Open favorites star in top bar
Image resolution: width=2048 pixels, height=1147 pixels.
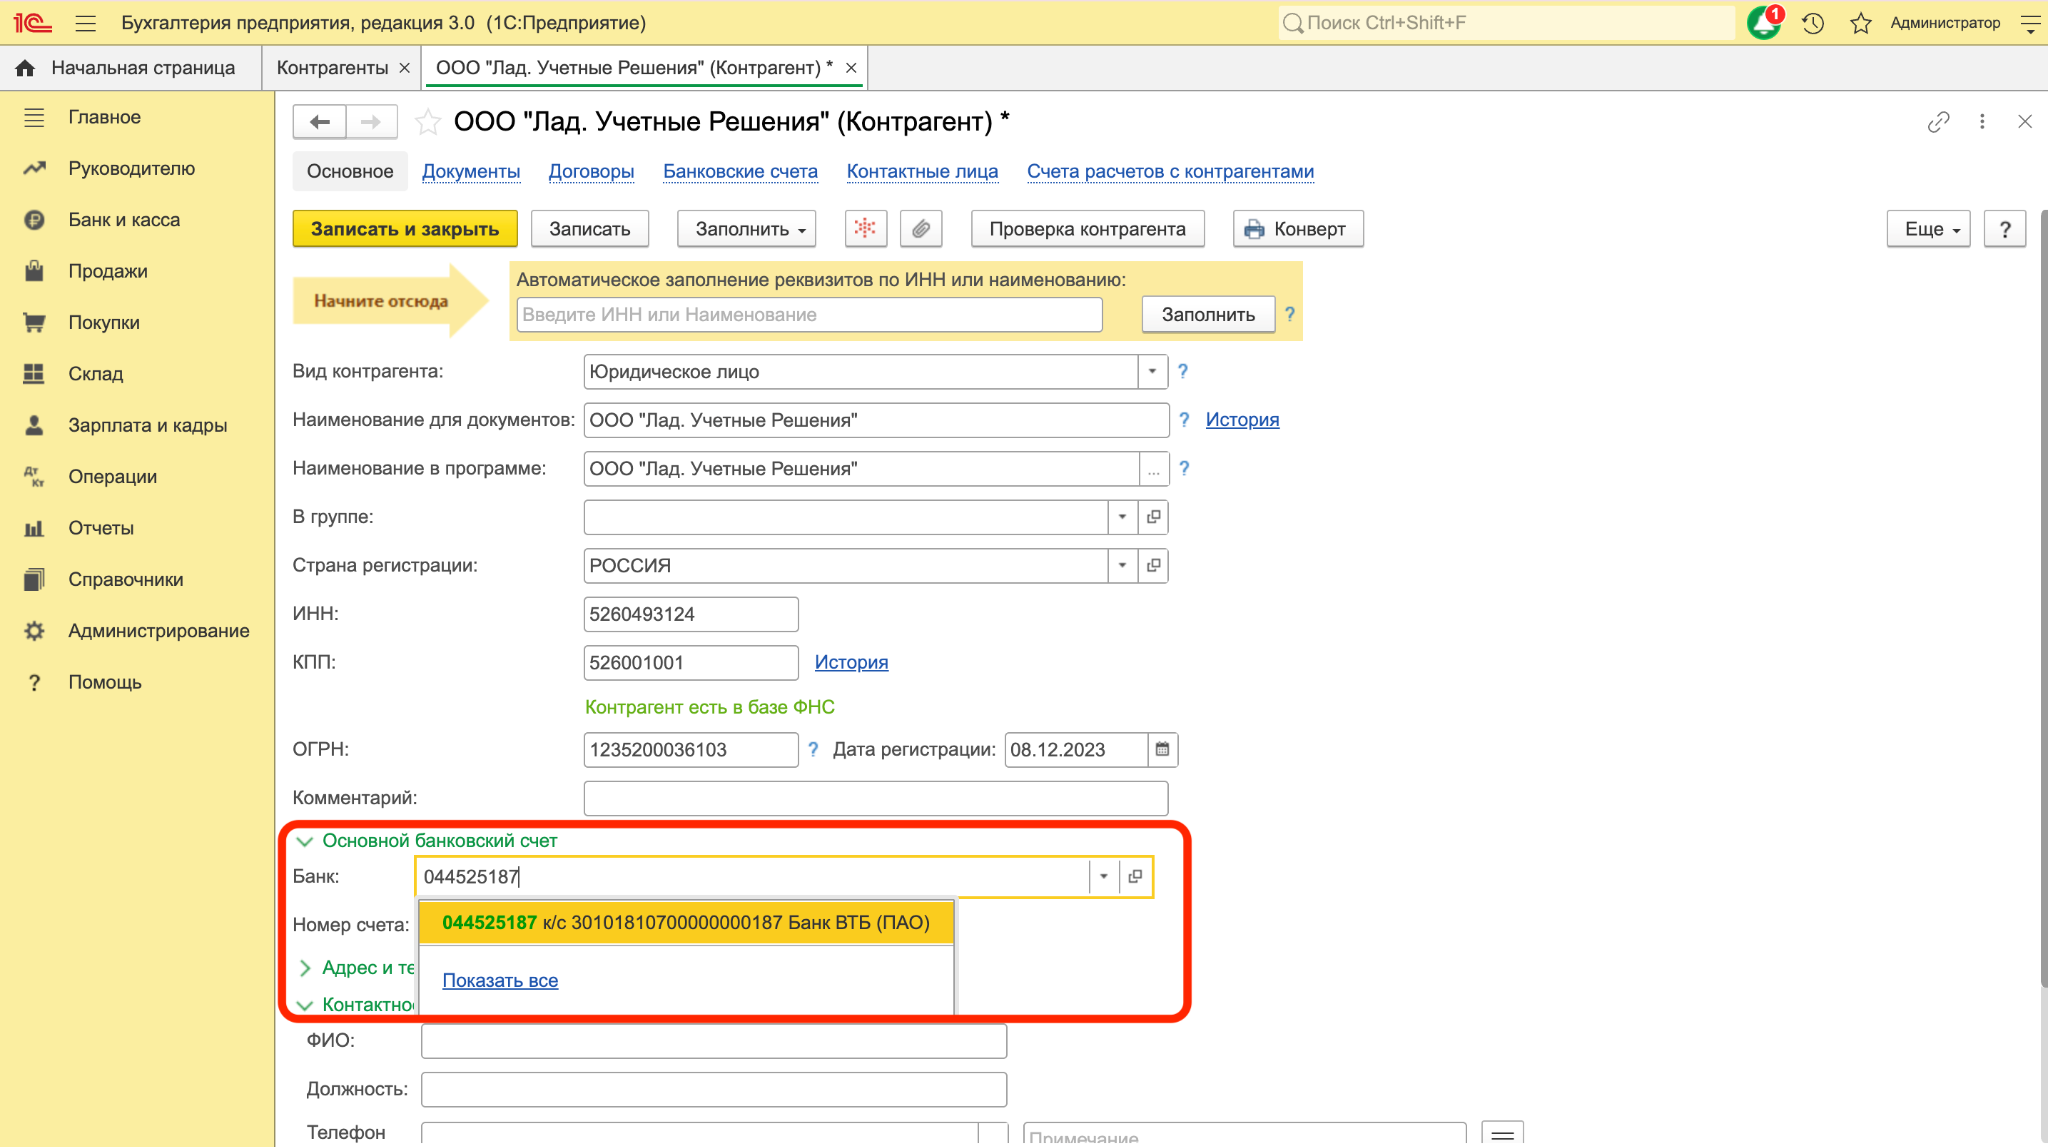pos(1860,23)
